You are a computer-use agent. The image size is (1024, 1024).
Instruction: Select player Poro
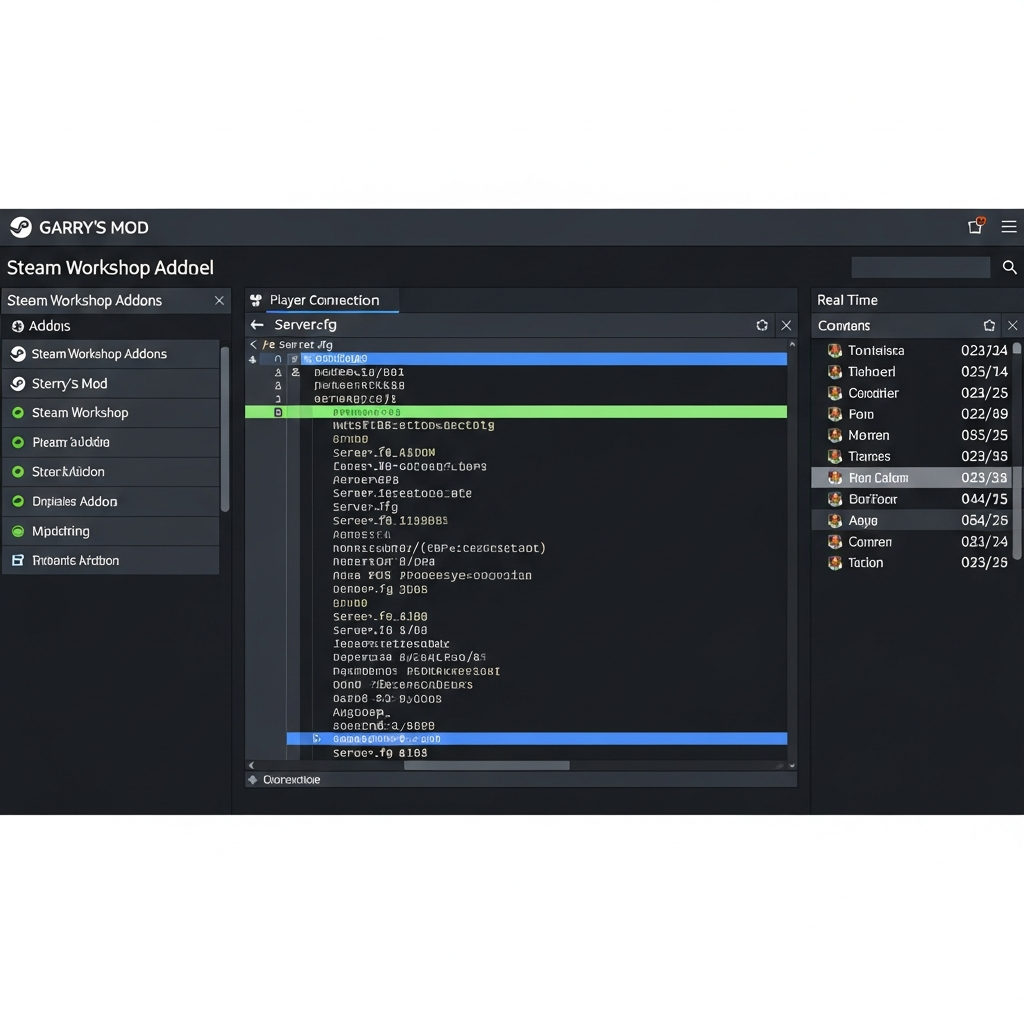pos(912,414)
